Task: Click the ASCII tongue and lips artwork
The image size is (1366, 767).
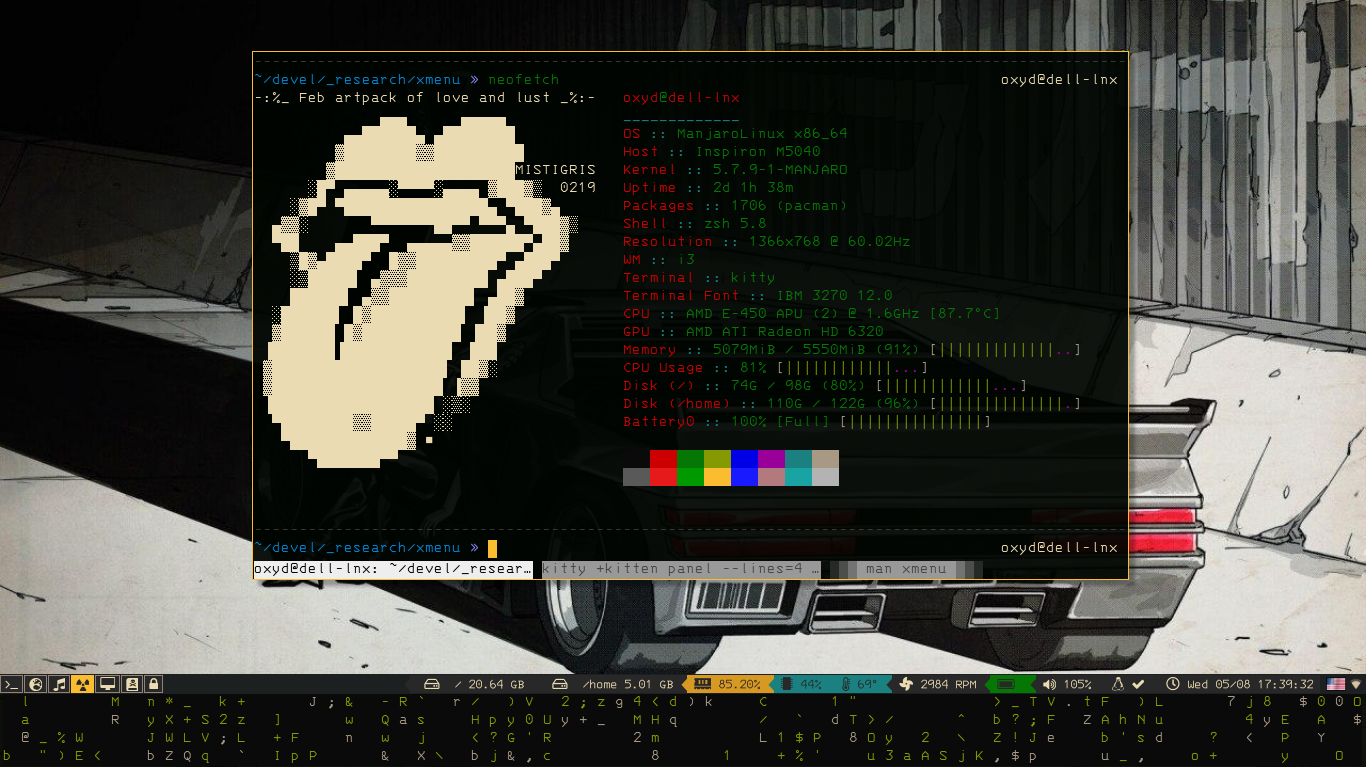Action: (420, 292)
